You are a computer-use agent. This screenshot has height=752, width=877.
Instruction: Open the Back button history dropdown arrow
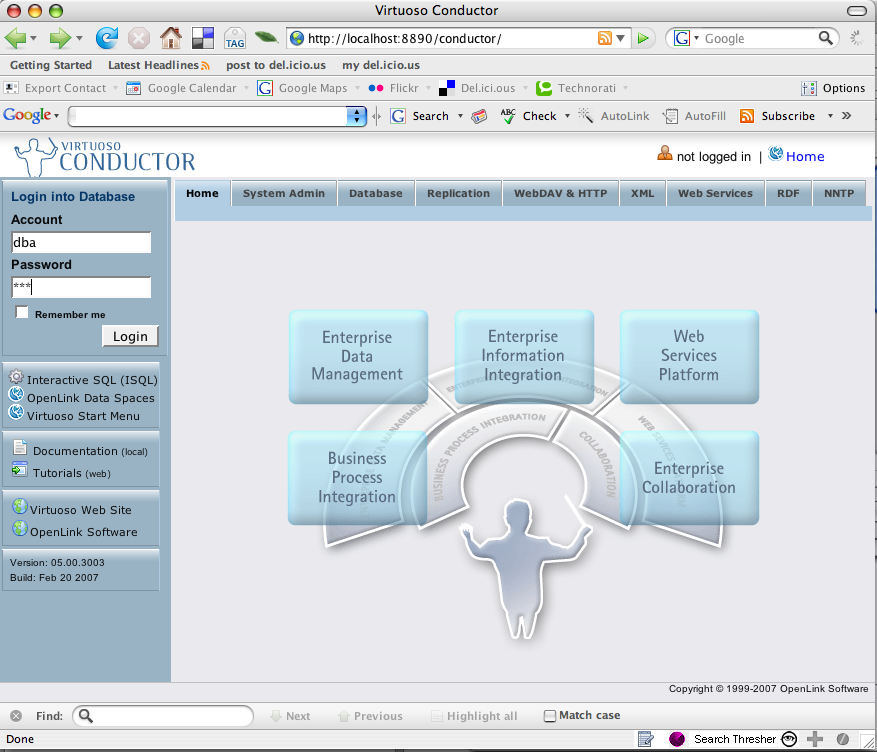point(34,39)
